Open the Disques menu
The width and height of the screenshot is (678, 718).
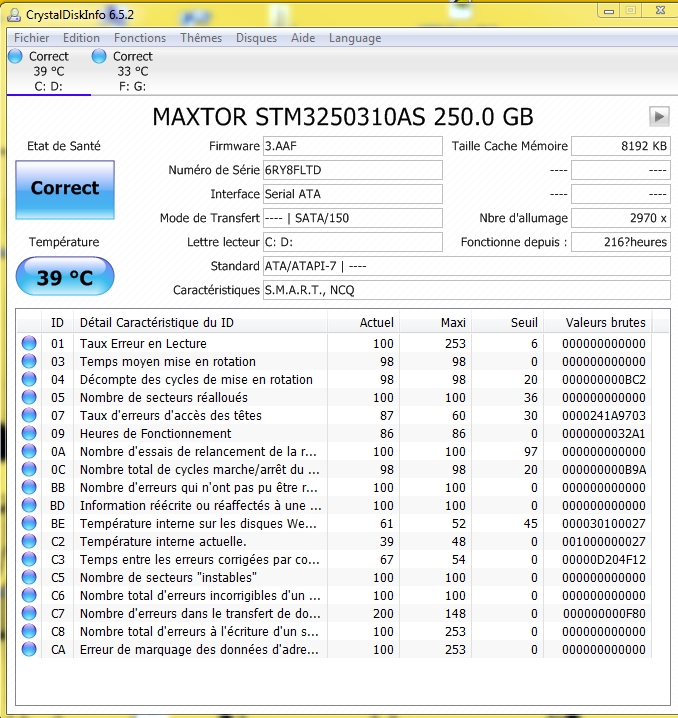[256, 38]
